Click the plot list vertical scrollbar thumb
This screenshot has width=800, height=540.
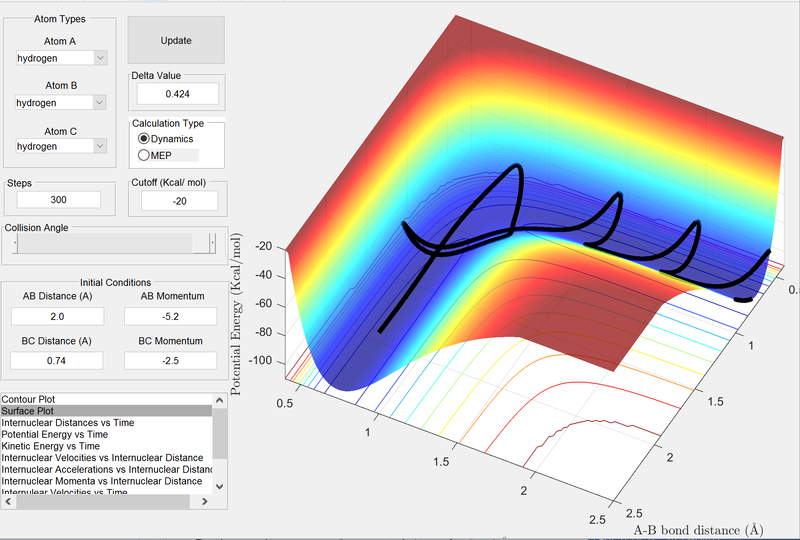[220, 433]
